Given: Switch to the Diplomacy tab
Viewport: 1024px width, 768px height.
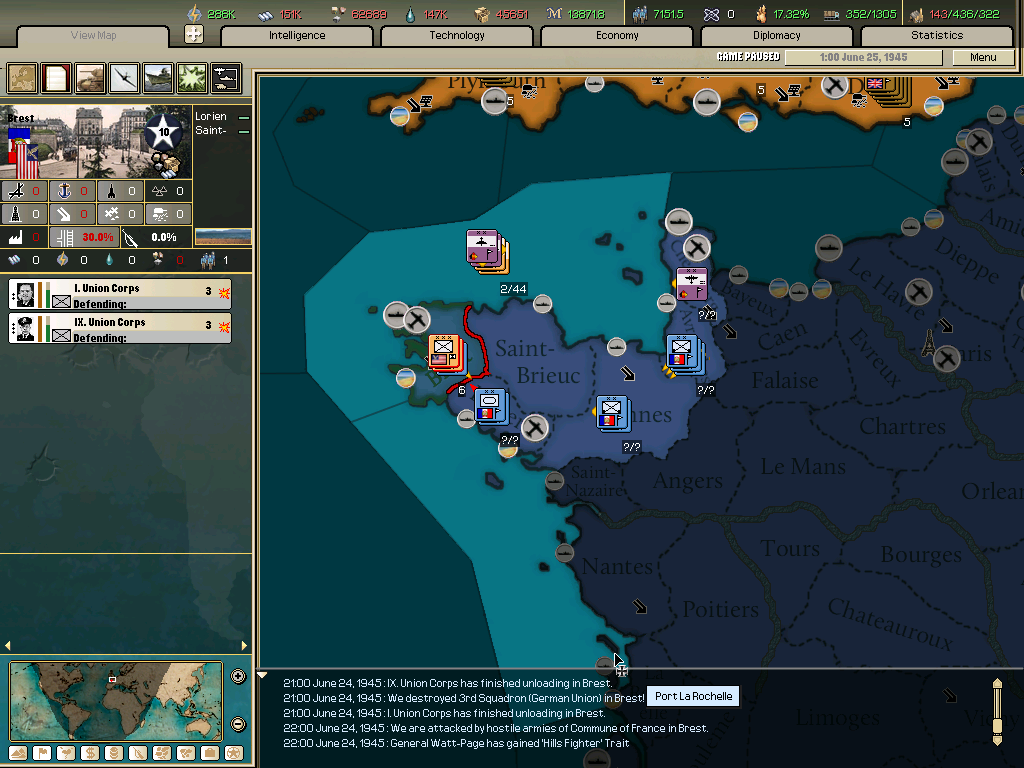Looking at the screenshot, I should coord(777,35).
